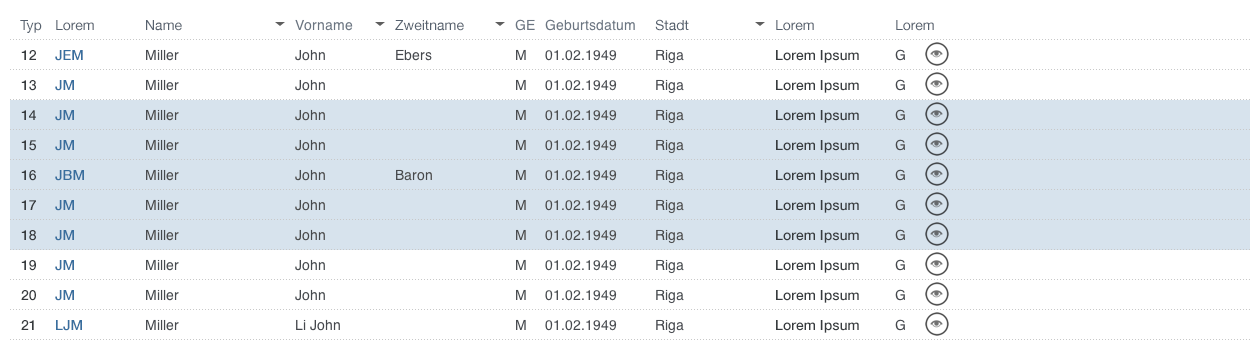Open the Stadt column dropdown arrow

(x=760, y=25)
